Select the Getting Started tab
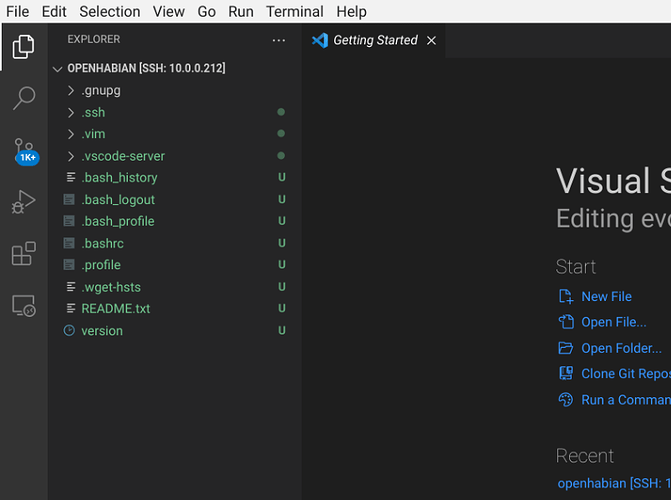Screen dimensions: 671x500 point(374,40)
